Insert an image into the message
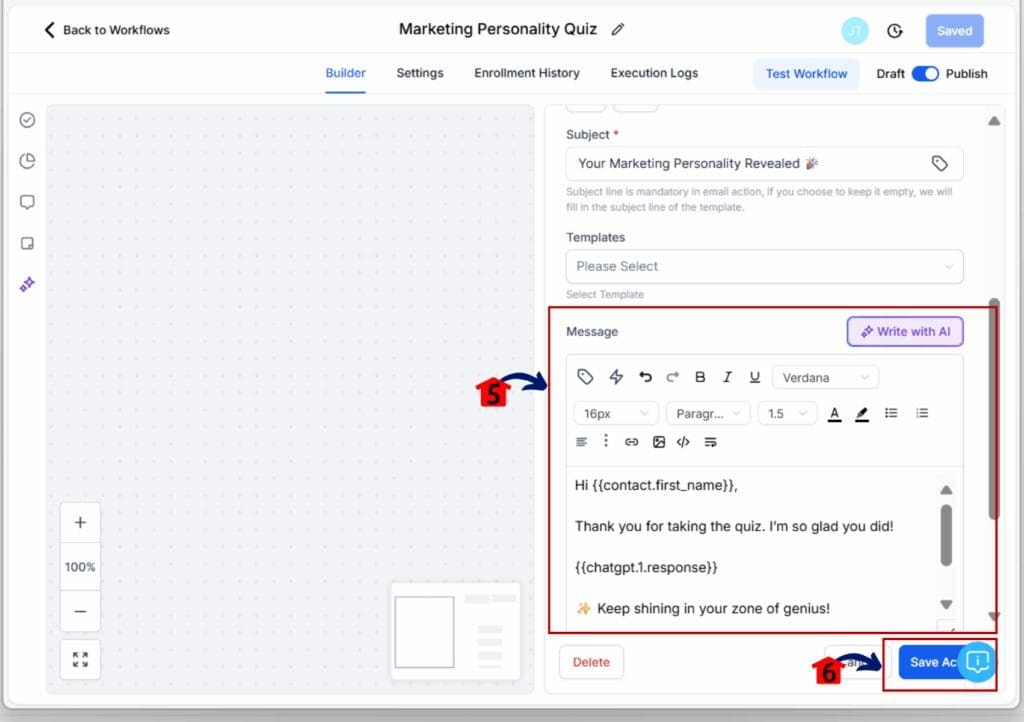The width and height of the screenshot is (1024, 722). [658, 441]
